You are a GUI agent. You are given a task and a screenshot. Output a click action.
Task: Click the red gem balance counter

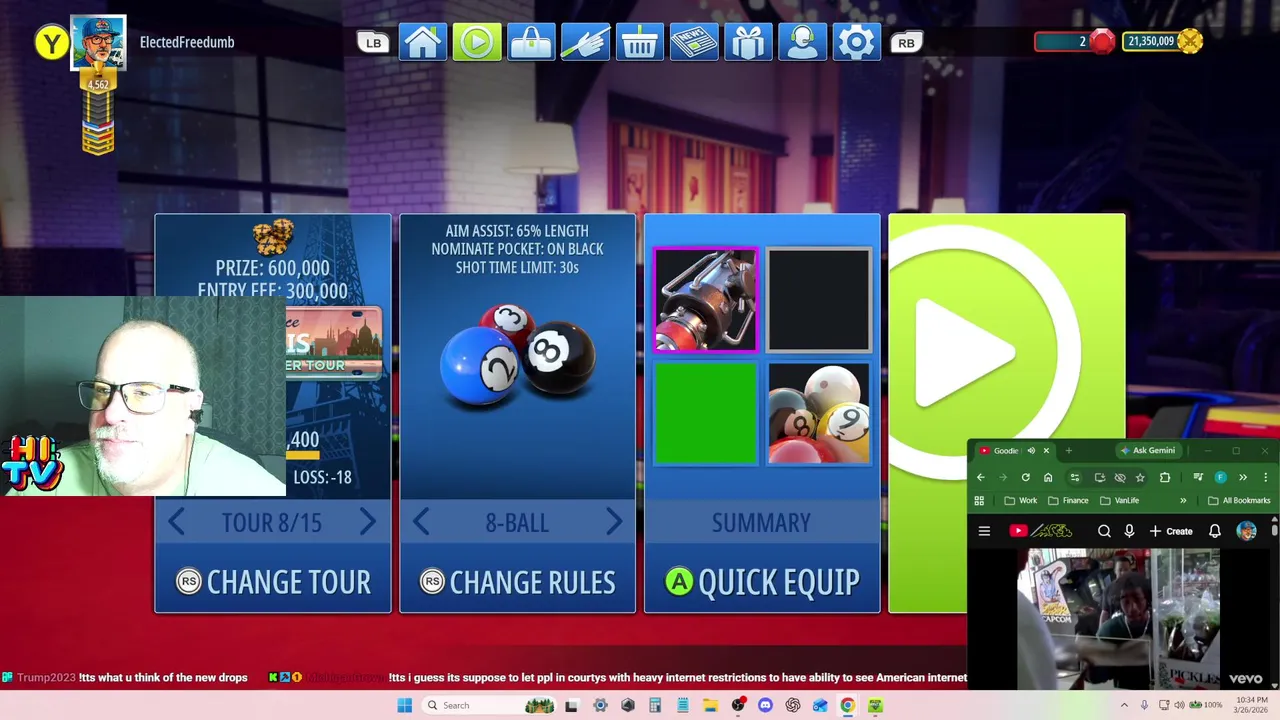[x=1075, y=41]
